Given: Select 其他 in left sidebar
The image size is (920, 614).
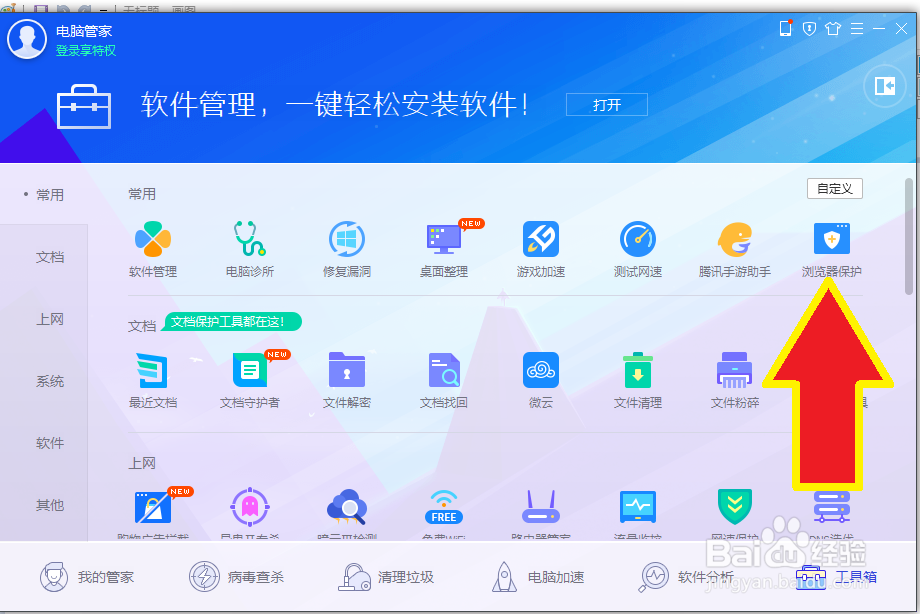Looking at the screenshot, I should click(x=49, y=505).
